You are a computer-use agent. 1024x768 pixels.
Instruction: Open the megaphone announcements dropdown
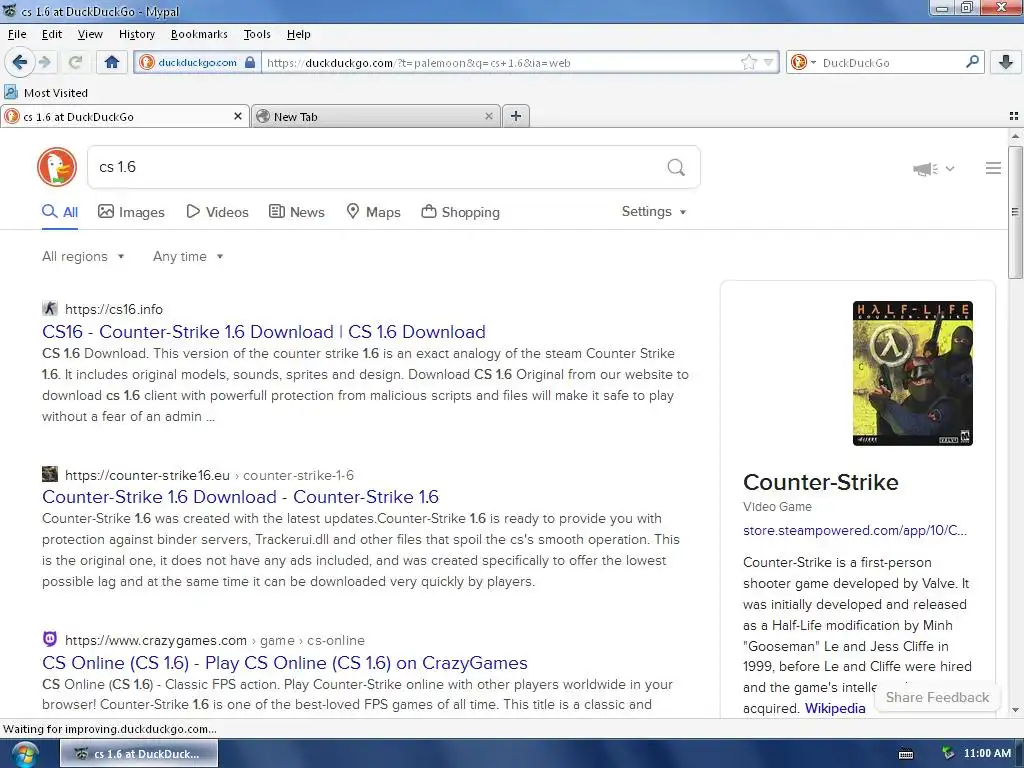tap(933, 168)
